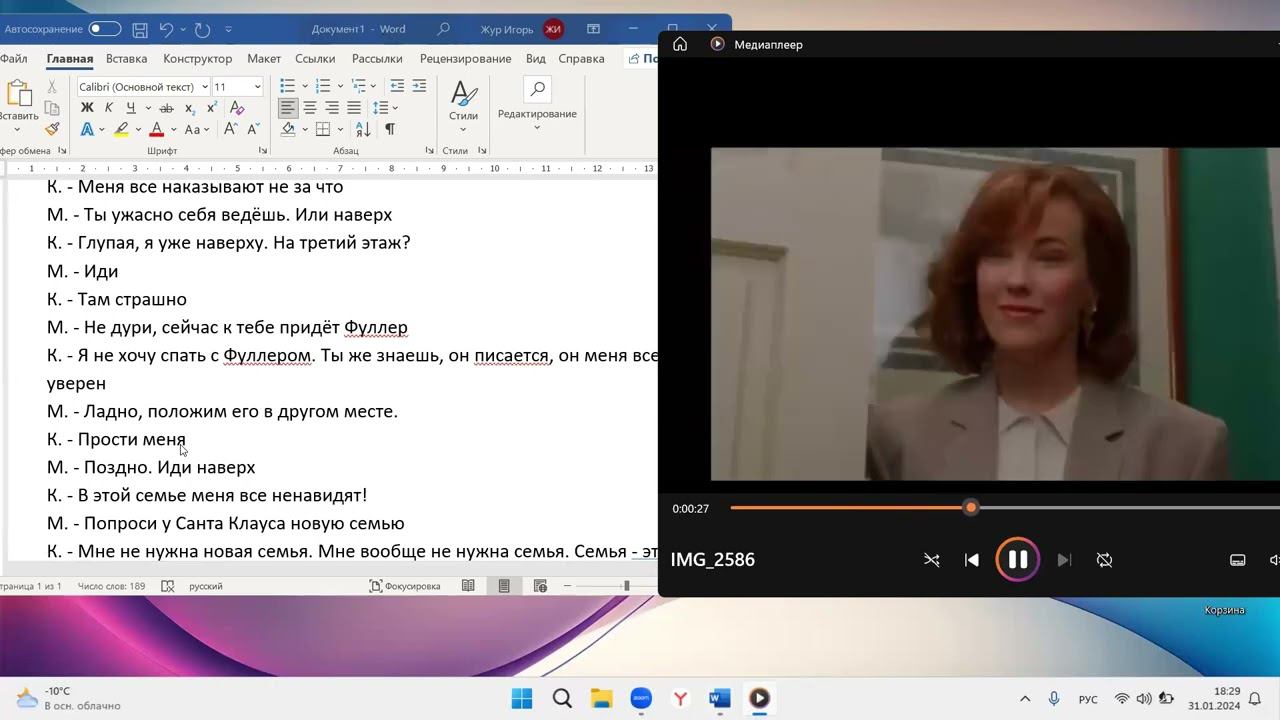The image size is (1280, 720).
Task: Increase paragraph indent
Action: click(420, 86)
